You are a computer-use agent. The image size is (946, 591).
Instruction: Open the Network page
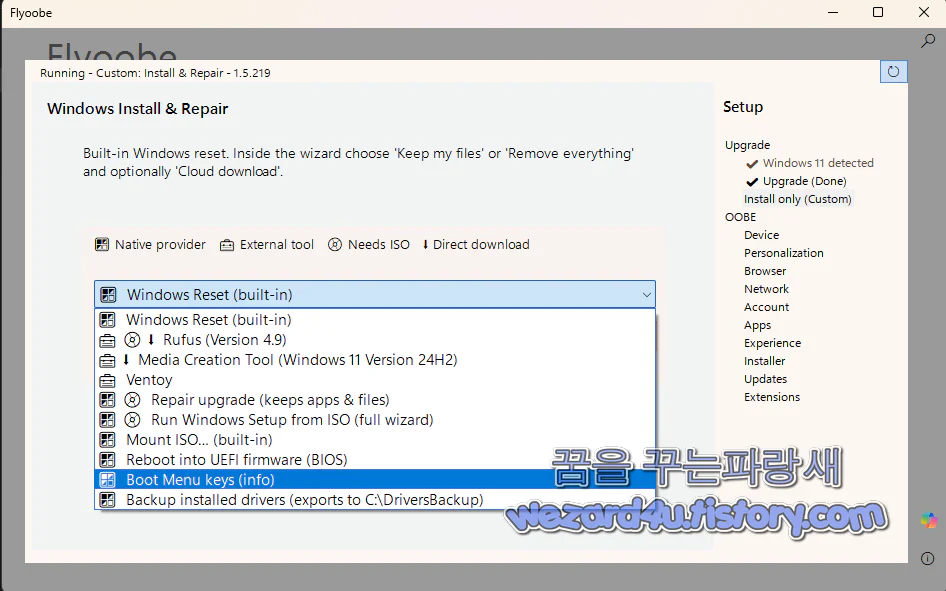pyautogui.click(x=766, y=289)
